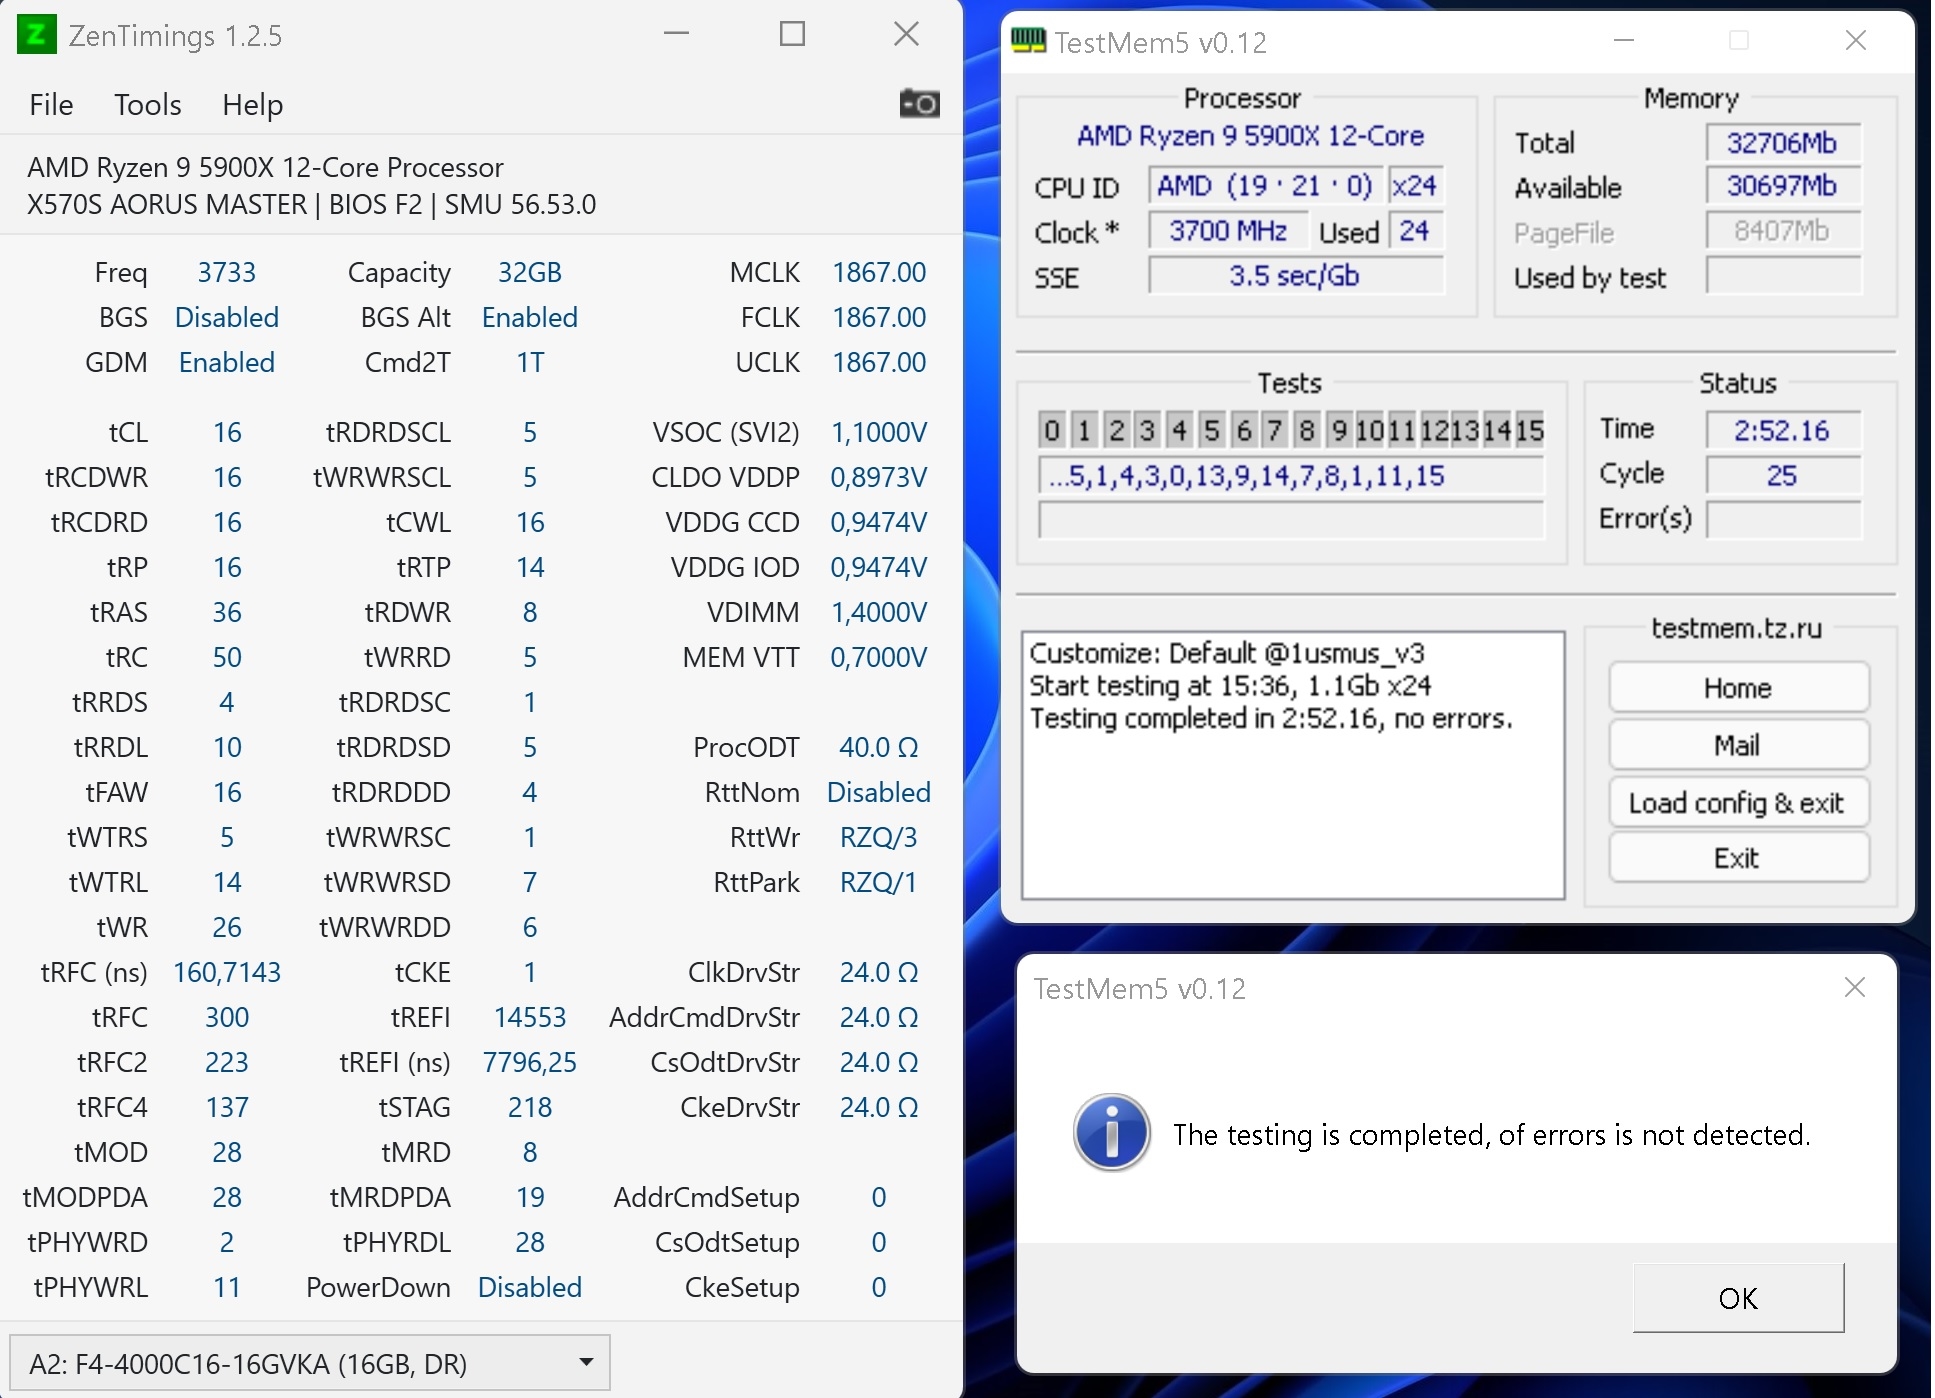
Task: Open the Help menu in ZenTimings
Action: 252,105
